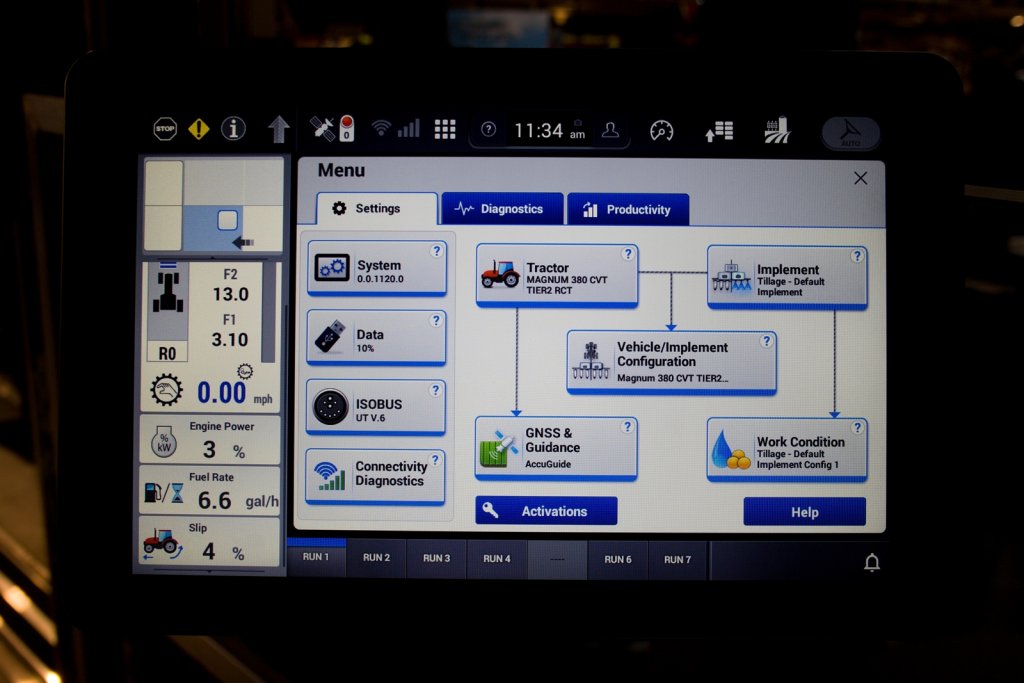Click the Activations button
Image resolution: width=1024 pixels, height=683 pixels.
[x=546, y=511]
